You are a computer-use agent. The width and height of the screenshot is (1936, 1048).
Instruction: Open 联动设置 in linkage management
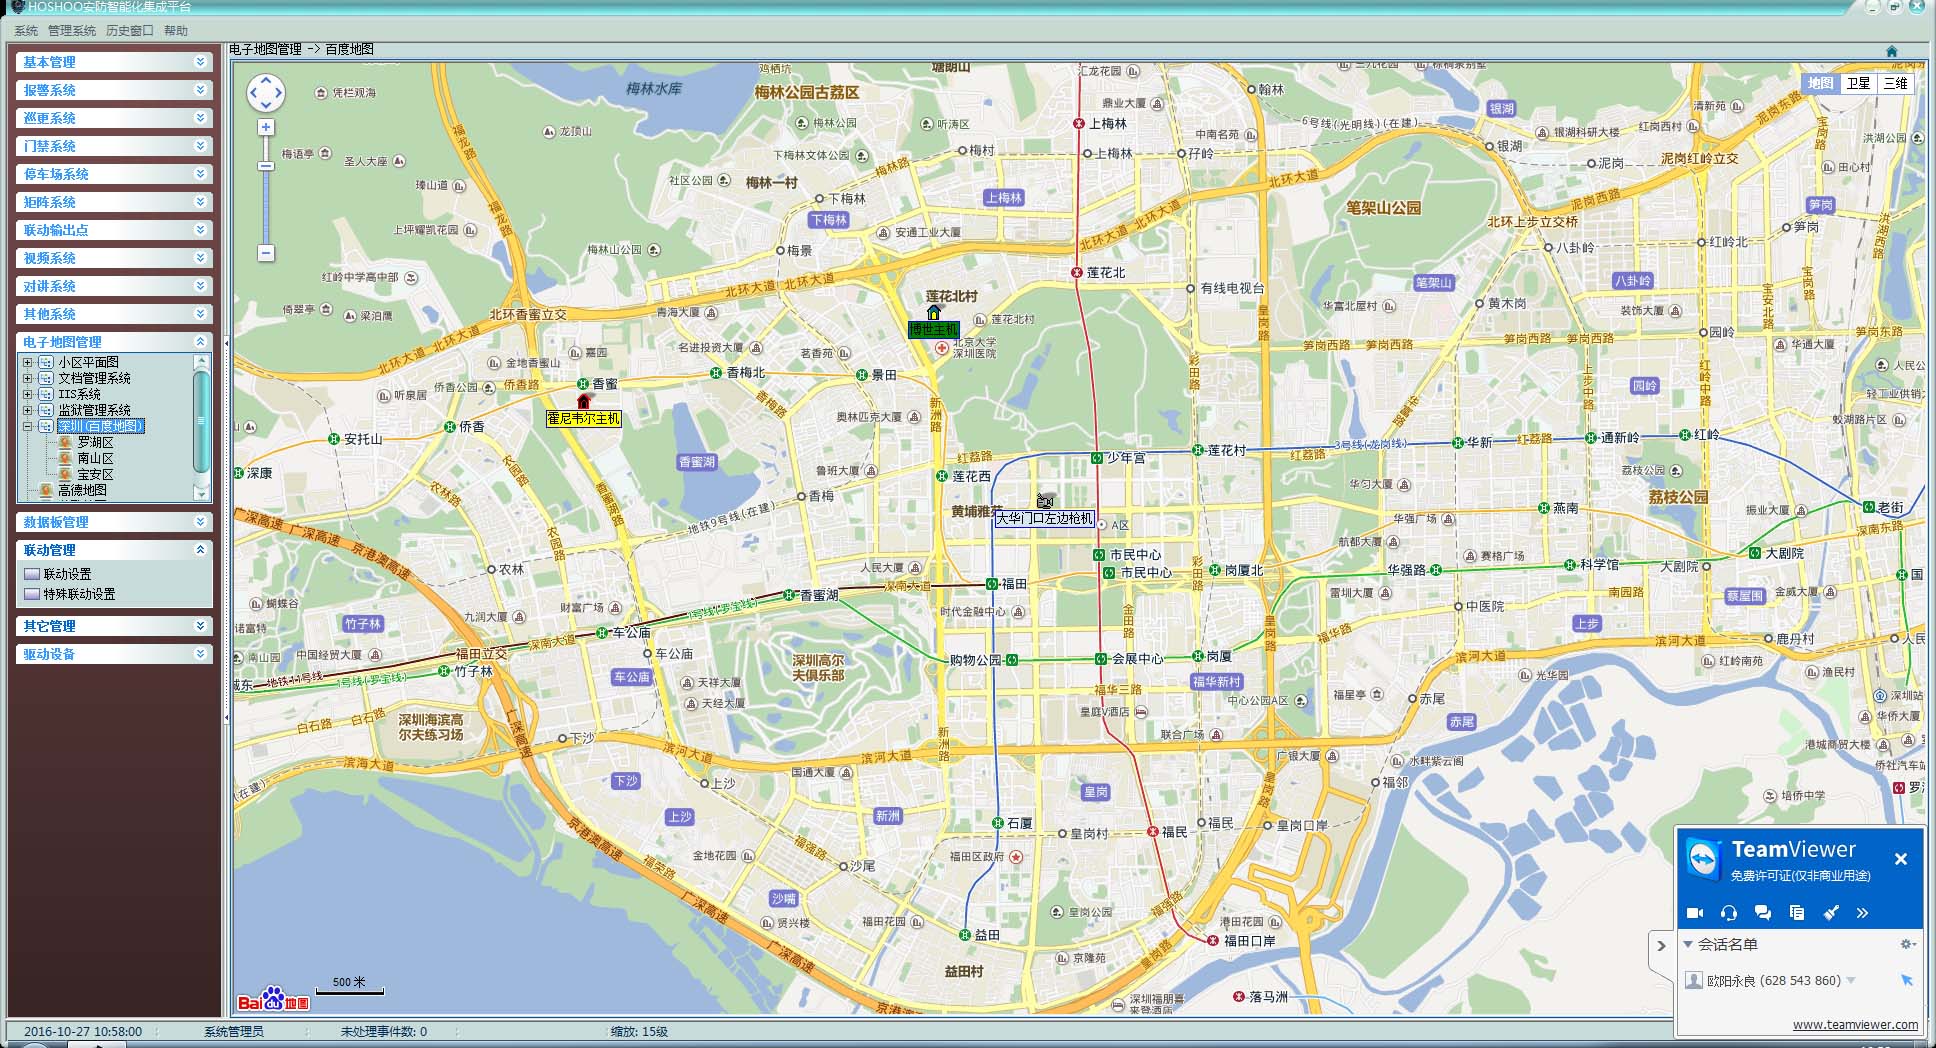tap(67, 574)
